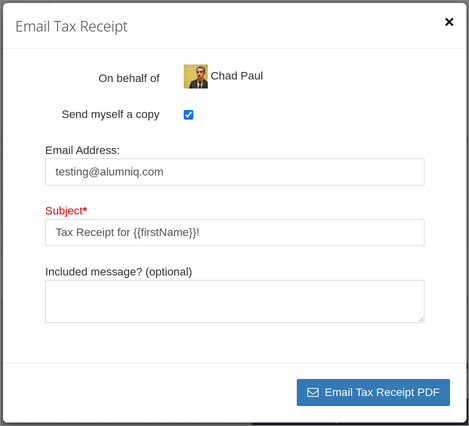Click the 'Send myself a copy' label

(x=111, y=114)
